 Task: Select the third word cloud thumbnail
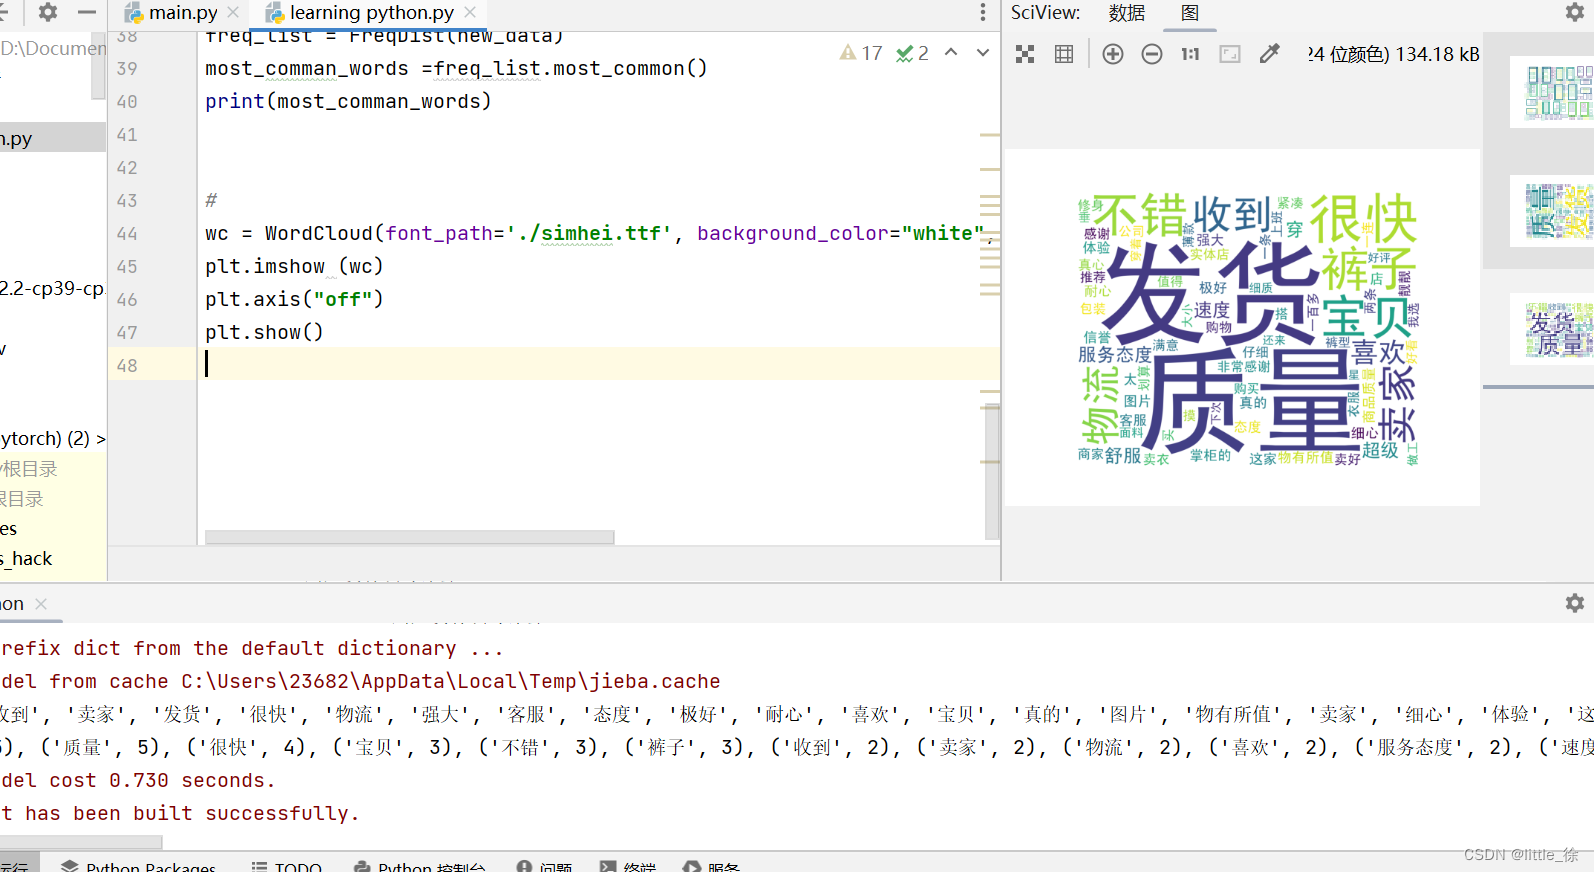pyautogui.click(x=1554, y=329)
